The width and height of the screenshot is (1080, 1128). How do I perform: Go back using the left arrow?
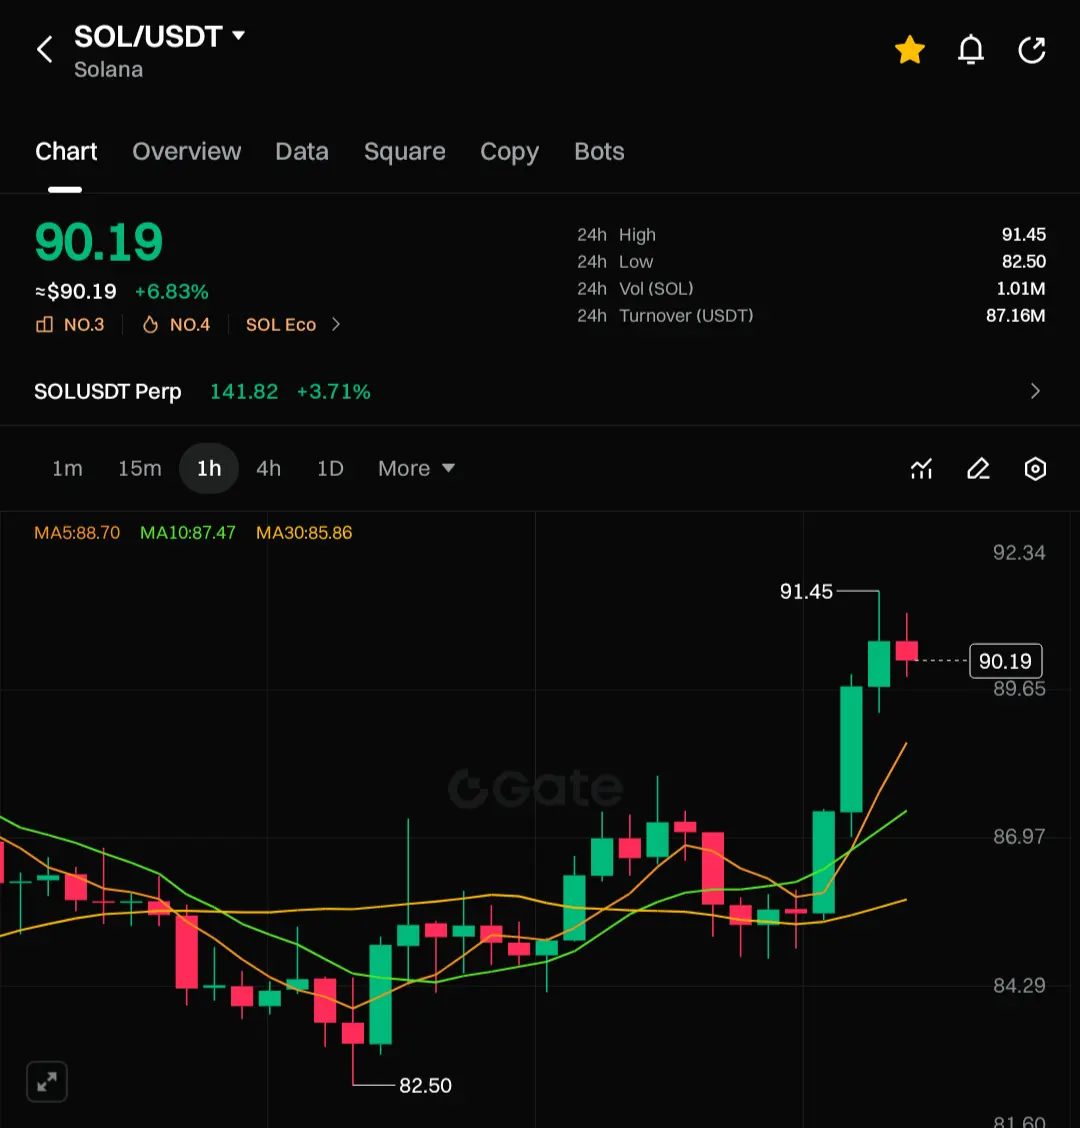[x=45, y=50]
